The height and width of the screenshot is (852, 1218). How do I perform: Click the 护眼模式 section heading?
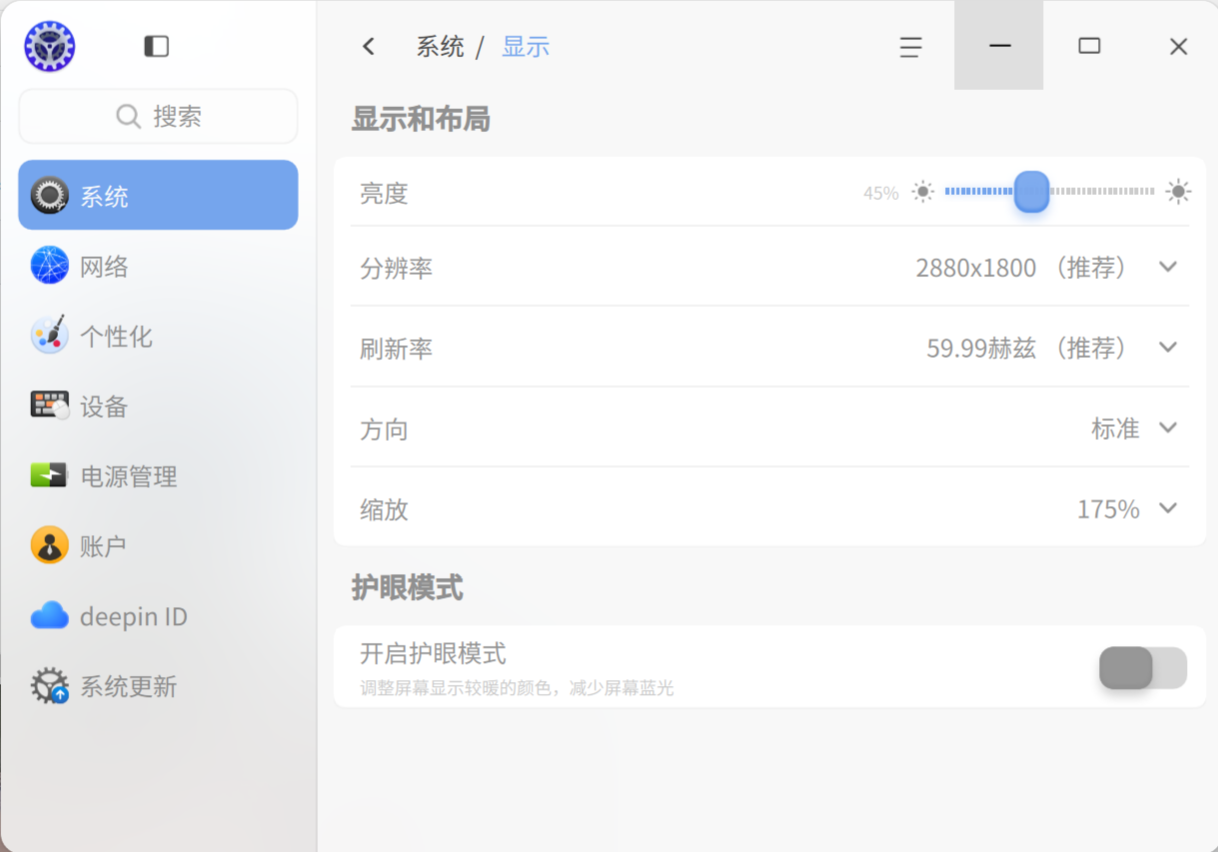407,588
